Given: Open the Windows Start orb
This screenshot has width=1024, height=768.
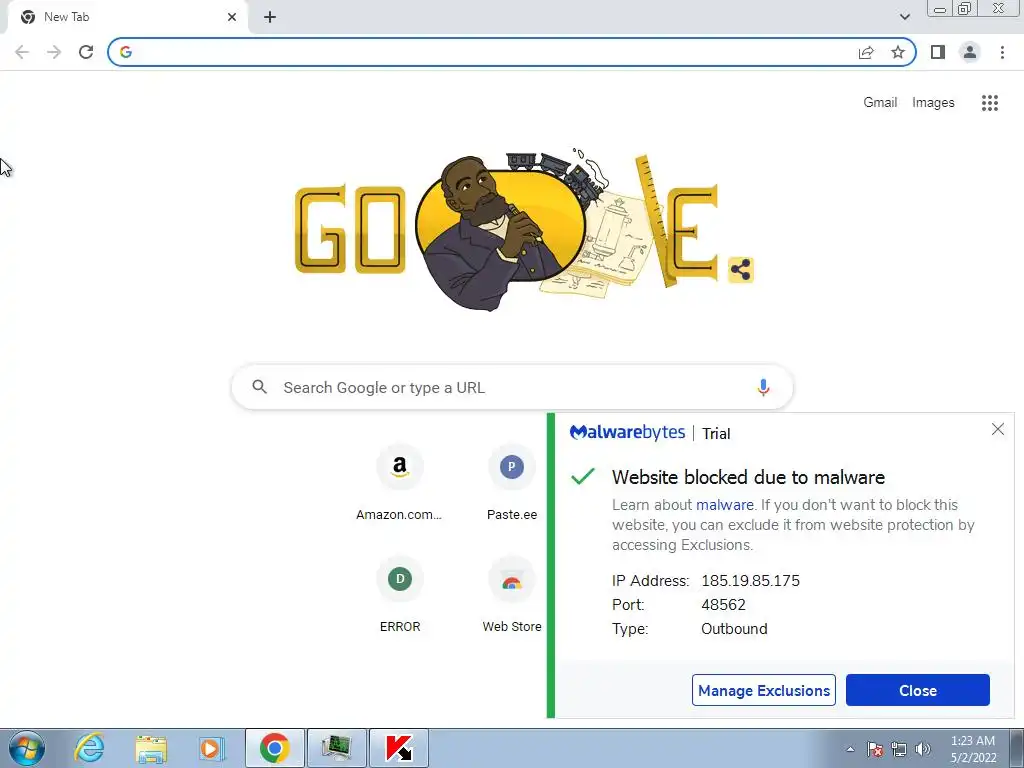Looking at the screenshot, I should [x=27, y=748].
